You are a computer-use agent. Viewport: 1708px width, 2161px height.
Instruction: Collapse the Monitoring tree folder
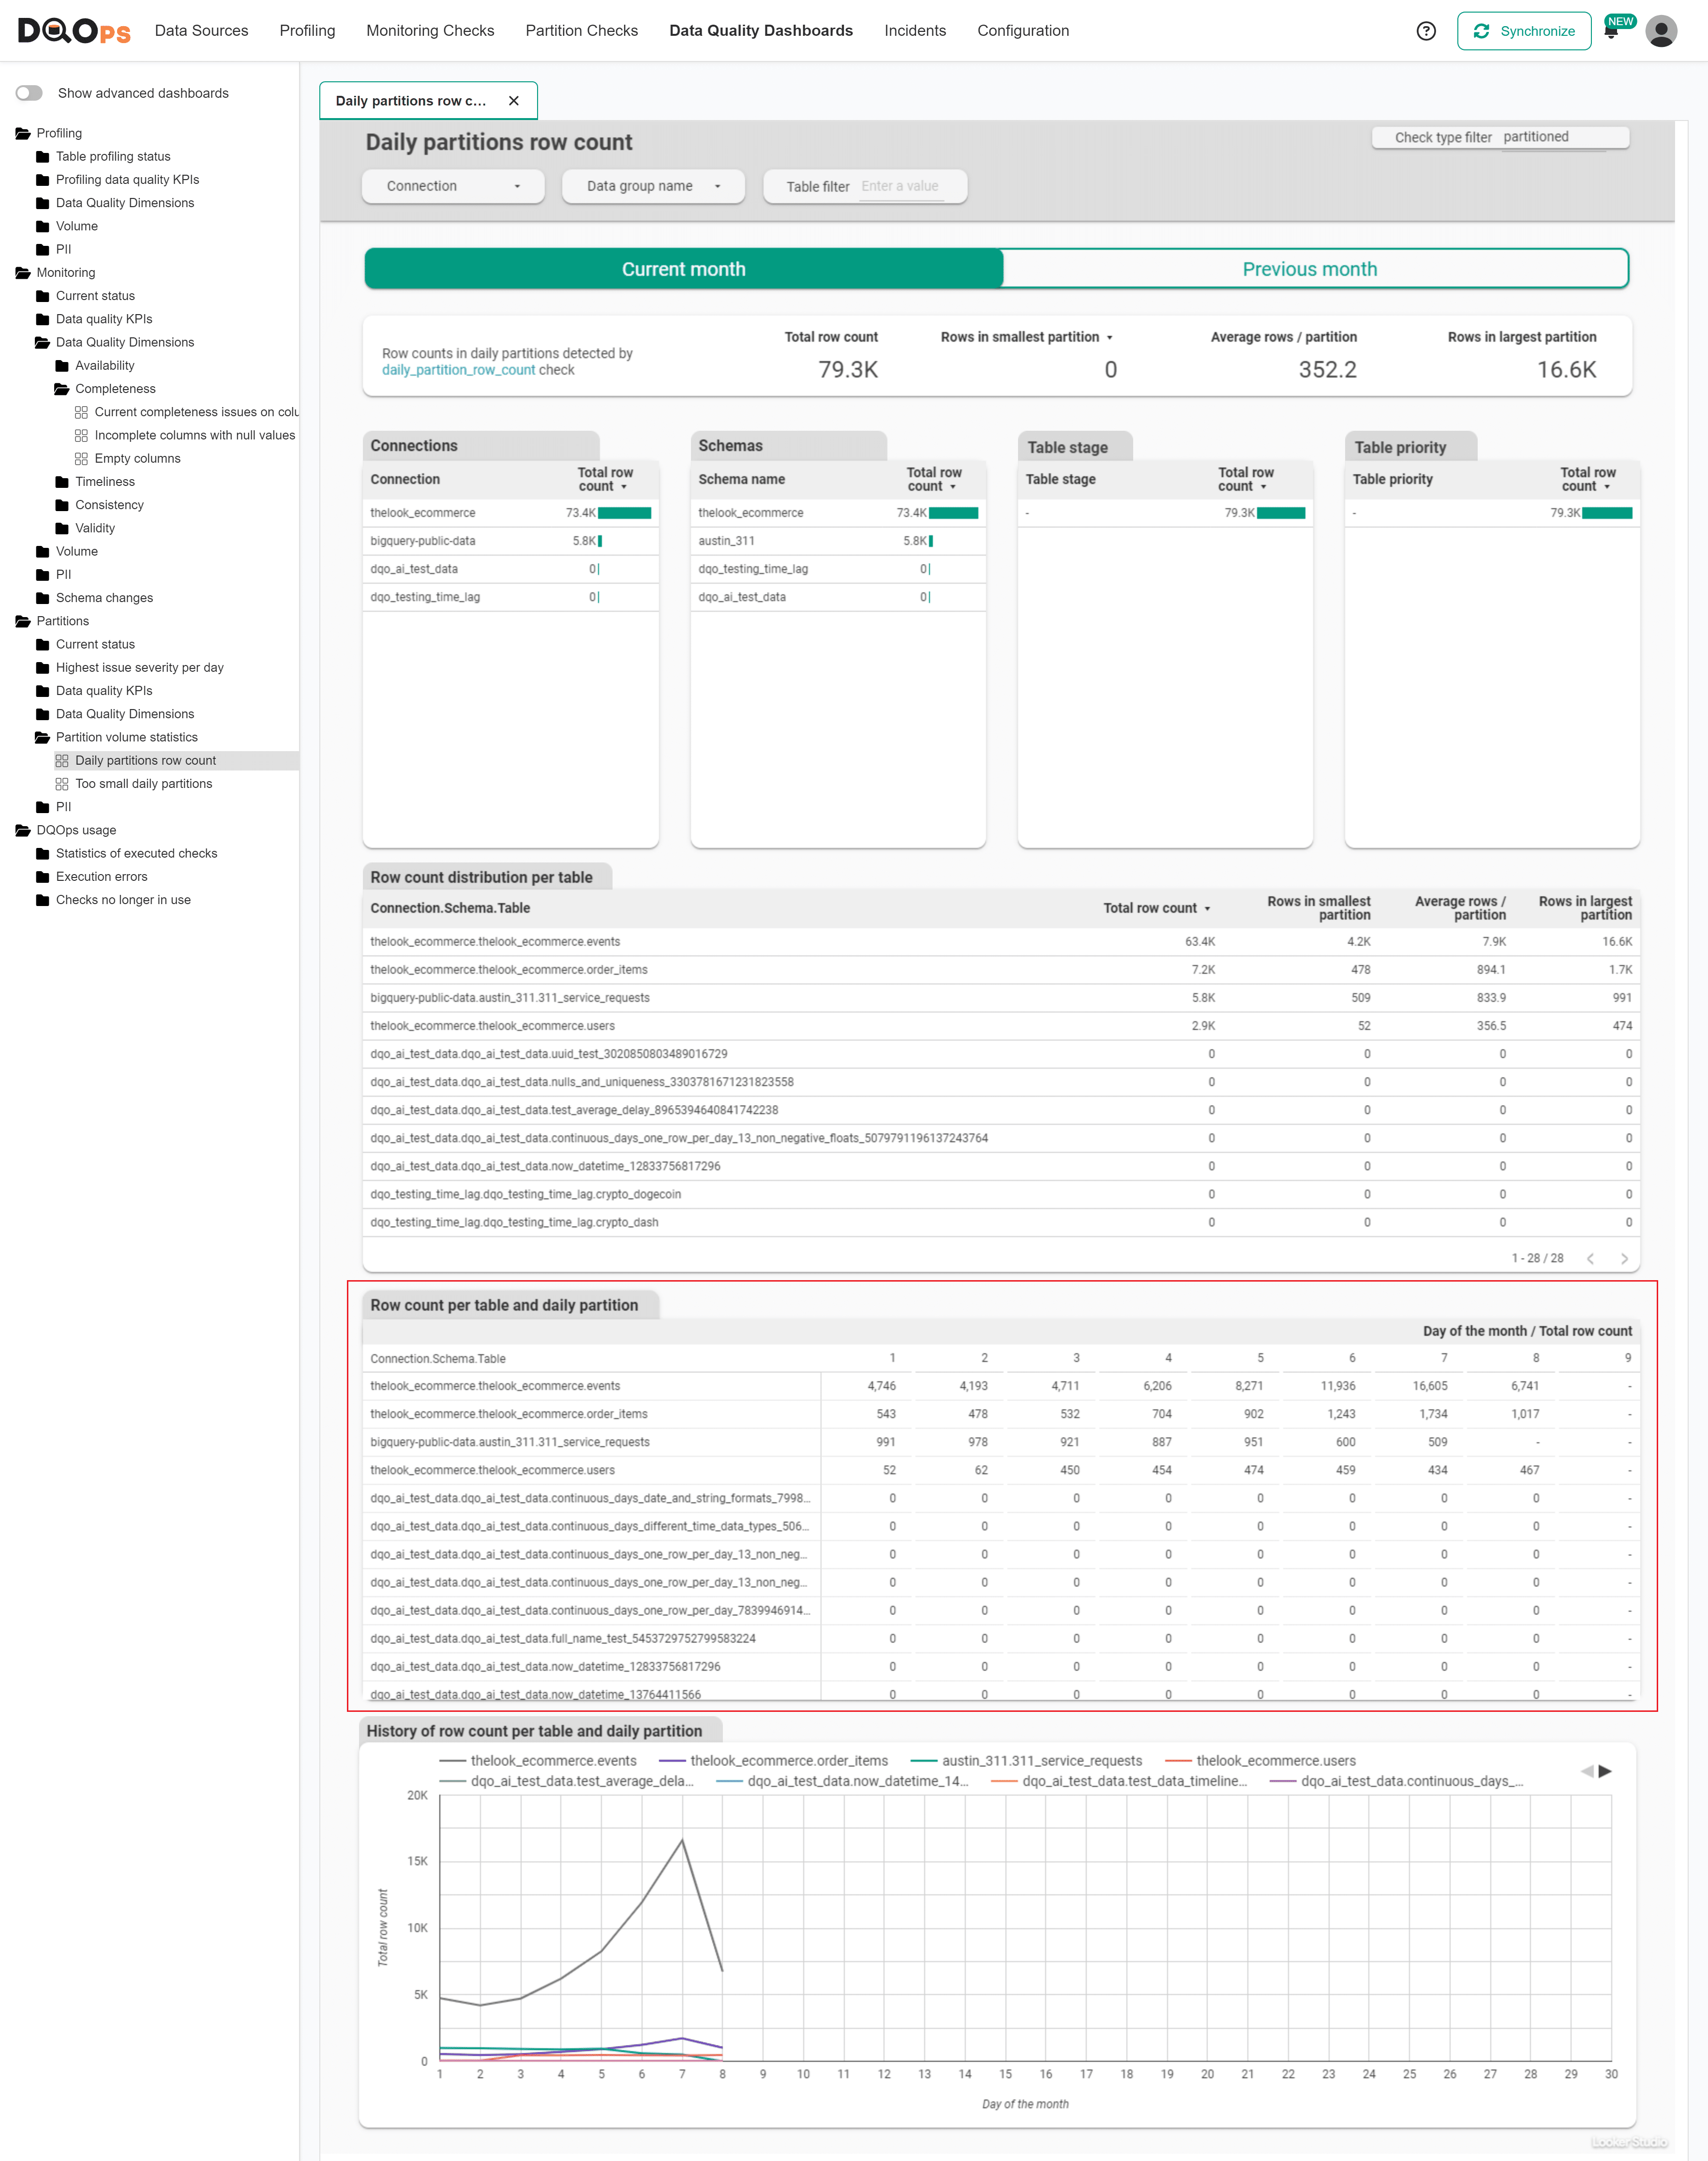[23, 273]
